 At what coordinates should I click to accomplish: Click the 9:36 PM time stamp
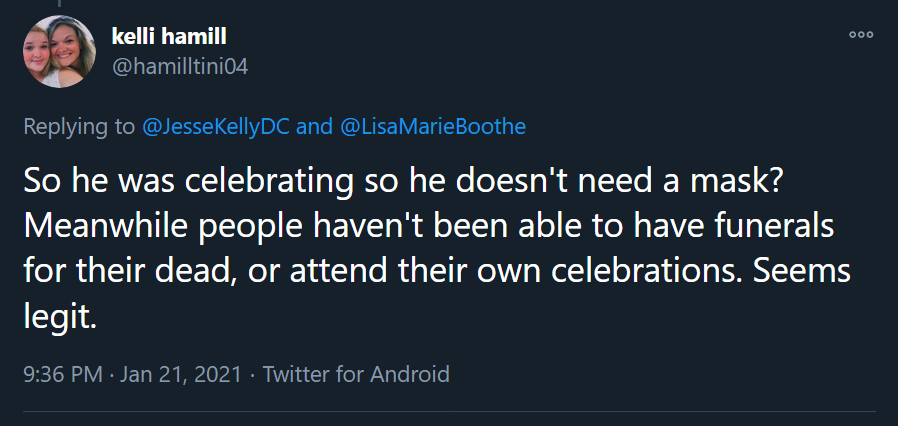(63, 374)
